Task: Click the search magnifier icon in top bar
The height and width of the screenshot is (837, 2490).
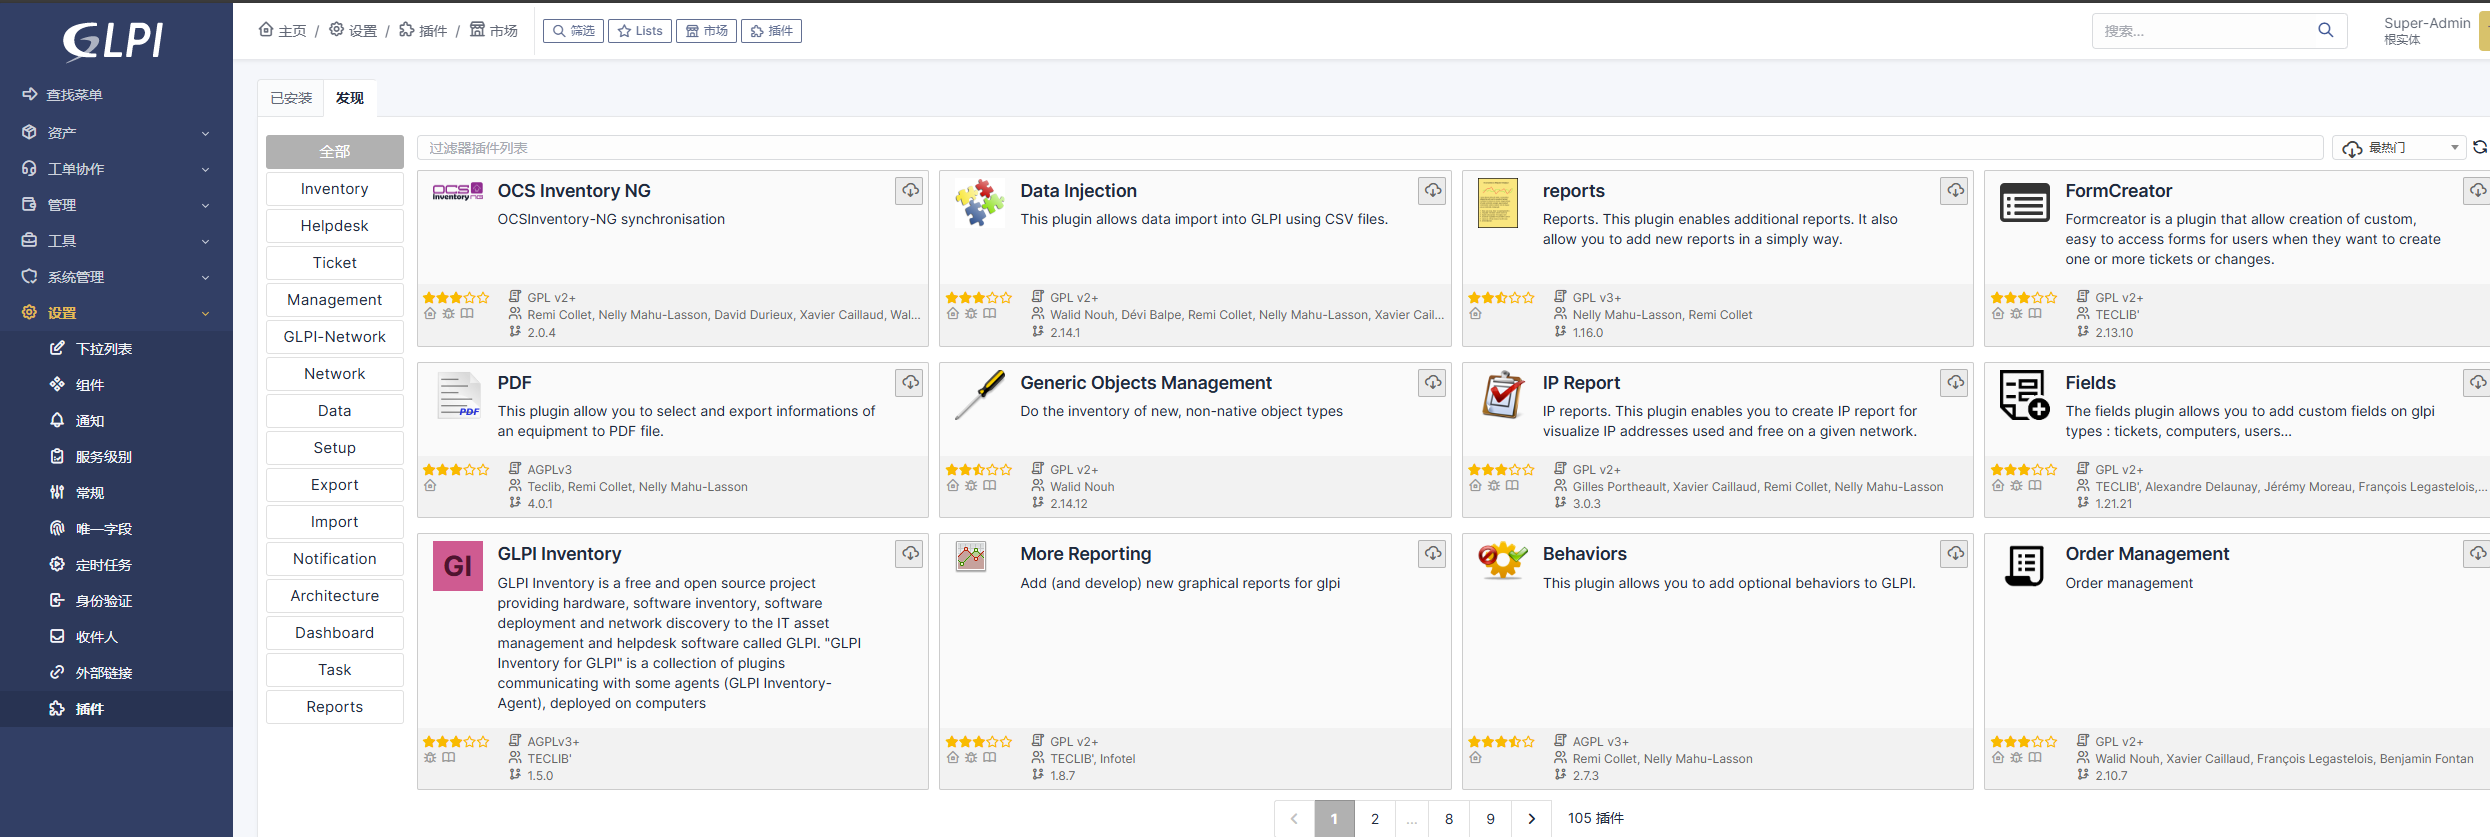Action: (x=2326, y=30)
